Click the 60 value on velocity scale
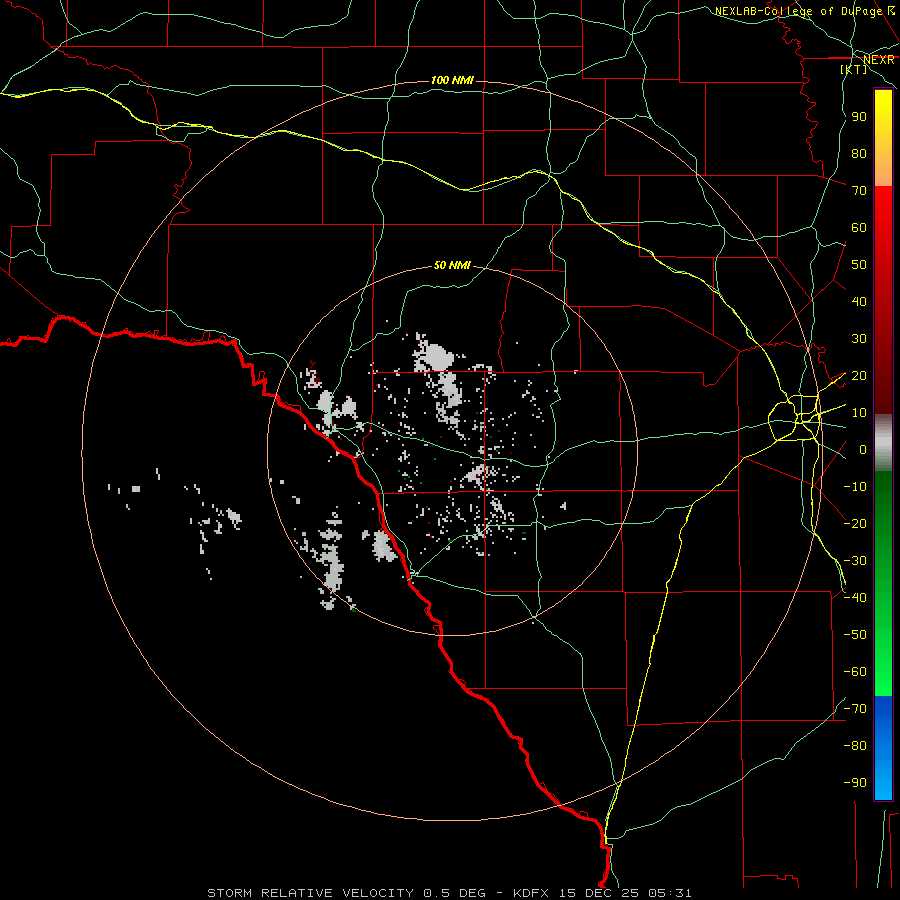The height and width of the screenshot is (900, 900). coord(859,228)
